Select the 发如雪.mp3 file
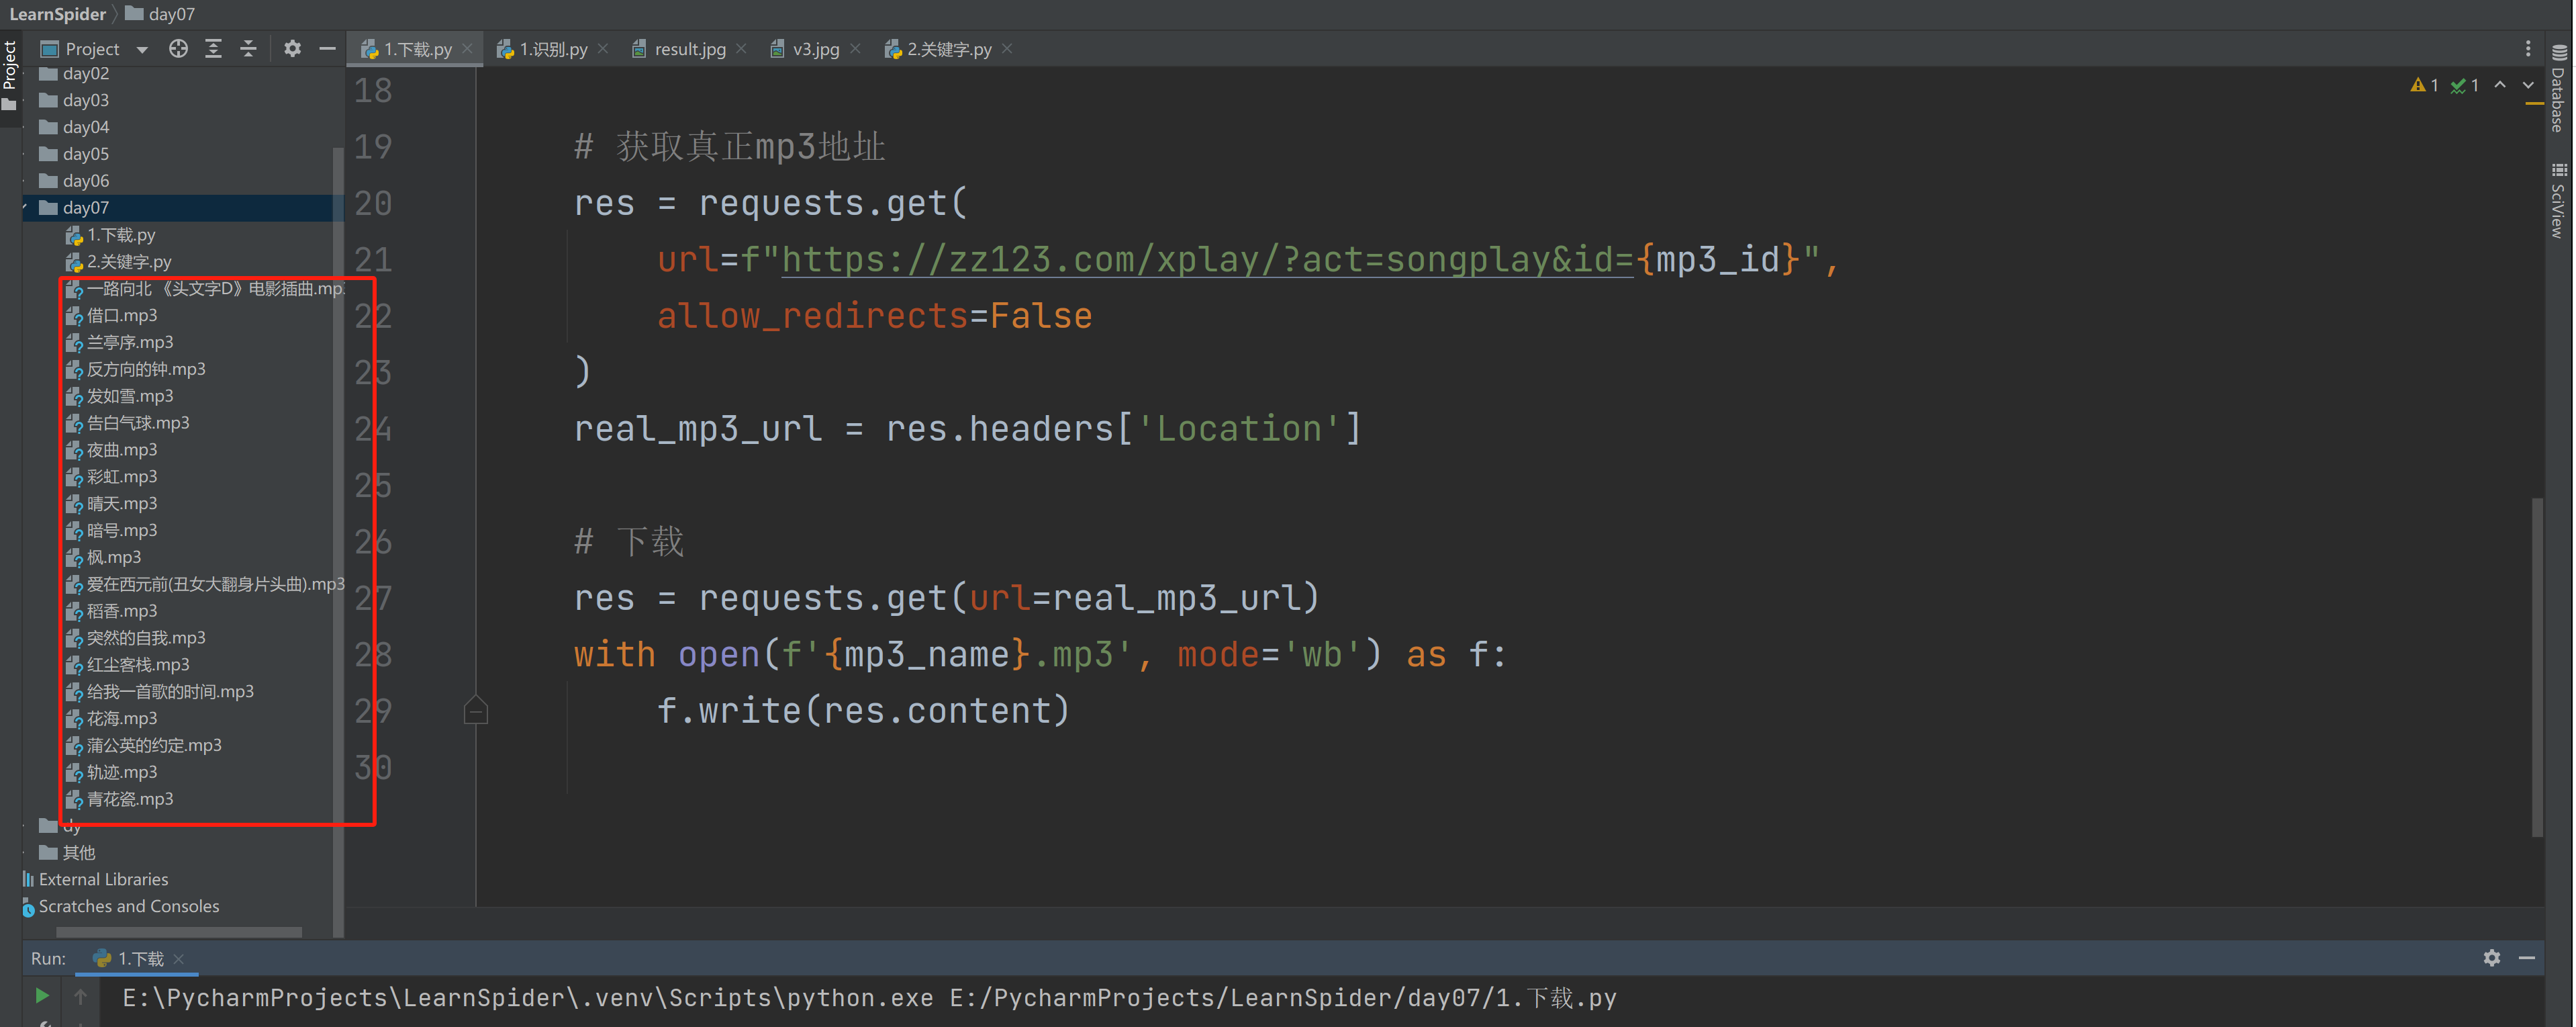 pyautogui.click(x=120, y=396)
